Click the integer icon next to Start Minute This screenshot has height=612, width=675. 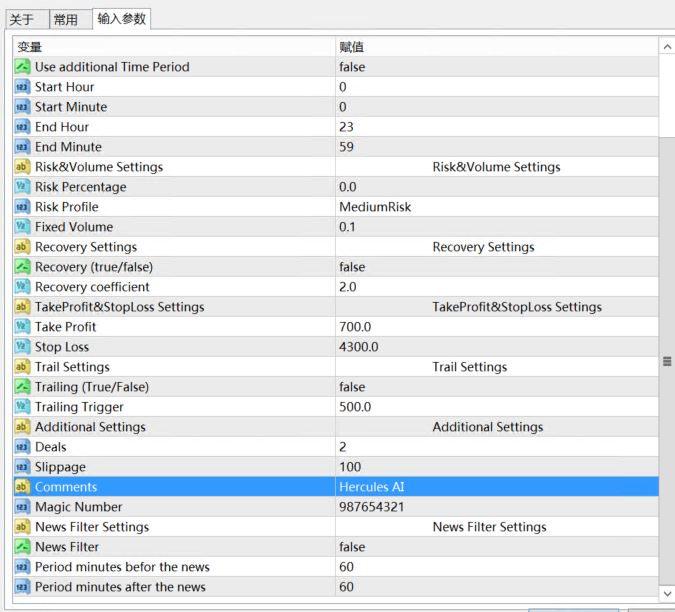click(22, 107)
